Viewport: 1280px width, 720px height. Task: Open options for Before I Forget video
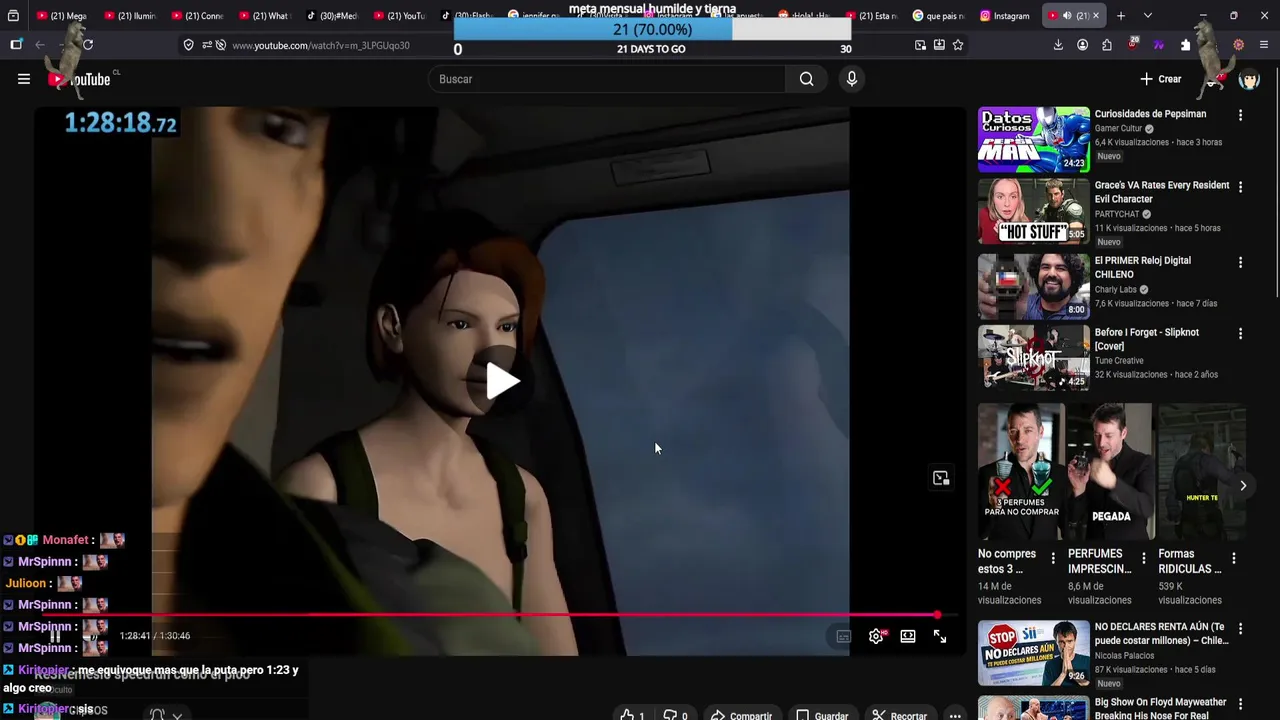pyautogui.click(x=1240, y=334)
